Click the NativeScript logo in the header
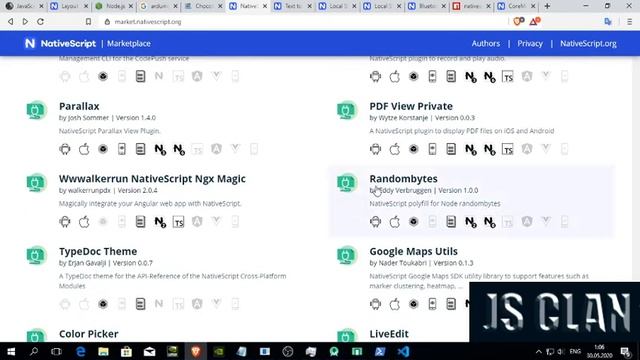 click(x=60, y=43)
